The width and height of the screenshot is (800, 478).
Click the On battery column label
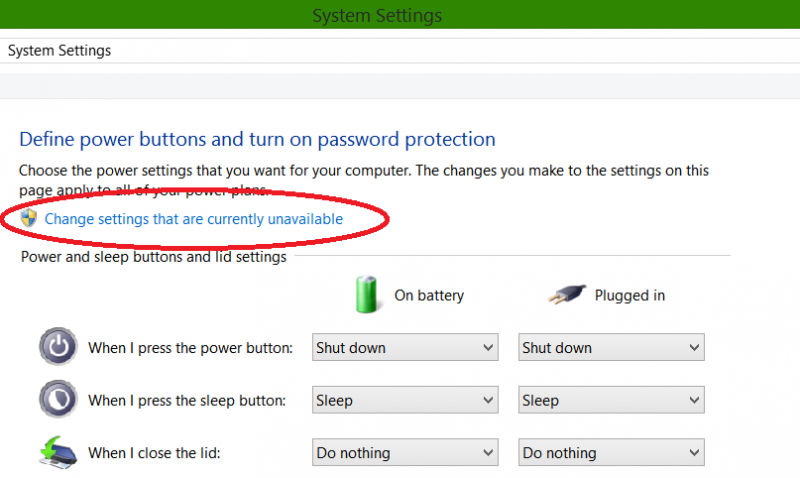[x=429, y=295]
